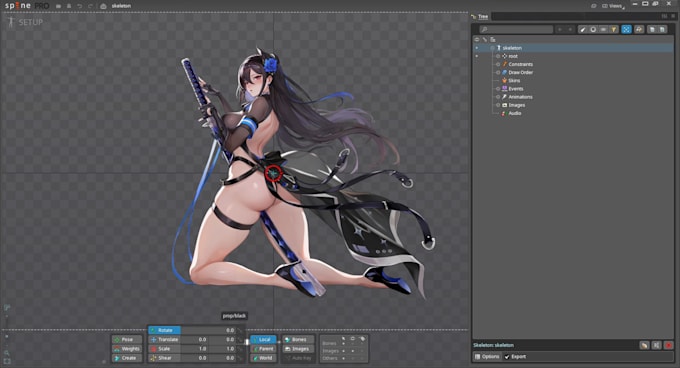Click the skeleton selector icon in title bar
Screen dimensions: 680x368
[x=103, y=6]
